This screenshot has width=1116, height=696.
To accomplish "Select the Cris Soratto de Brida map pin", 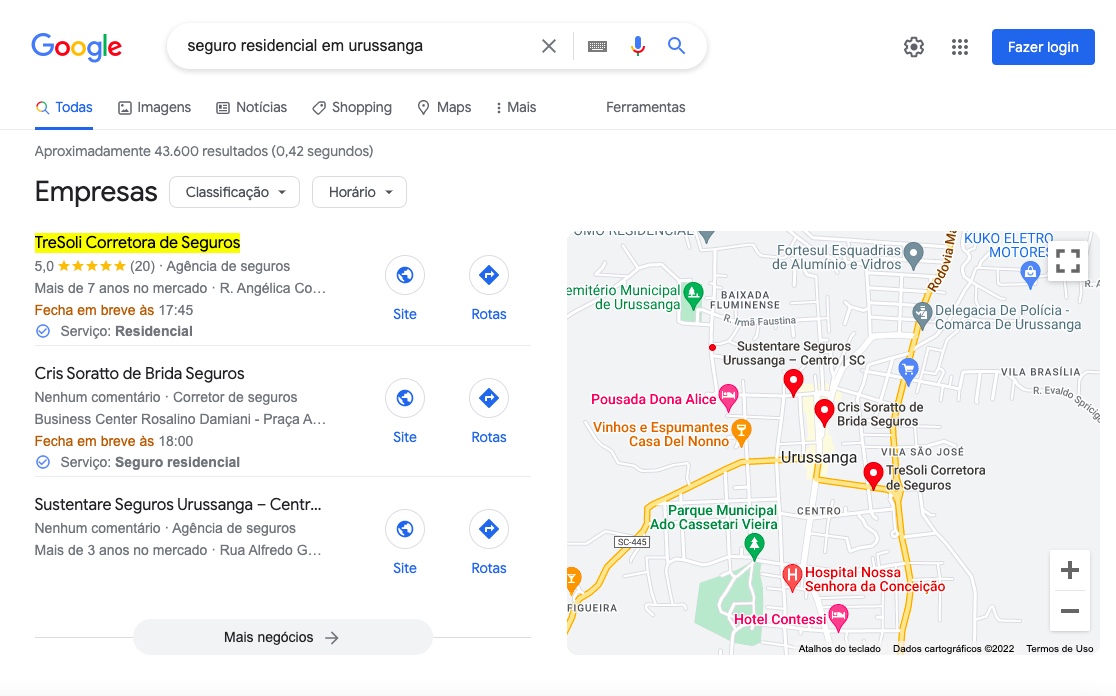I will pyautogui.click(x=824, y=412).
